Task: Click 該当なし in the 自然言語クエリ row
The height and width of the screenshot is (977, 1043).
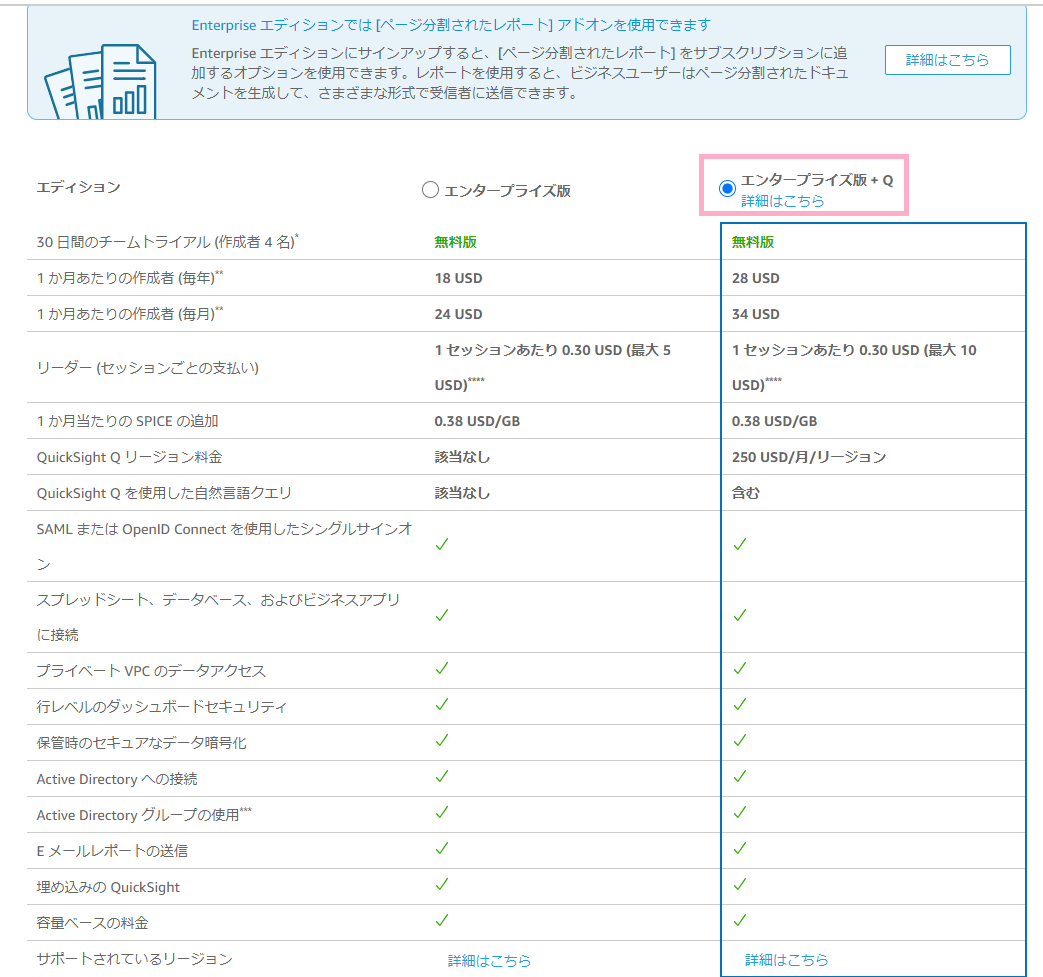Action: coord(462,493)
